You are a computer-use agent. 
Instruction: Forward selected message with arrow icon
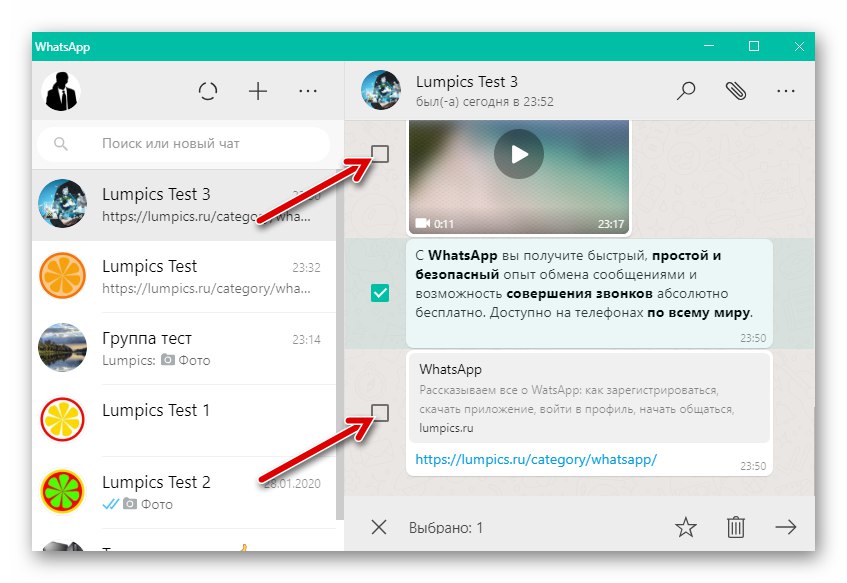click(786, 527)
